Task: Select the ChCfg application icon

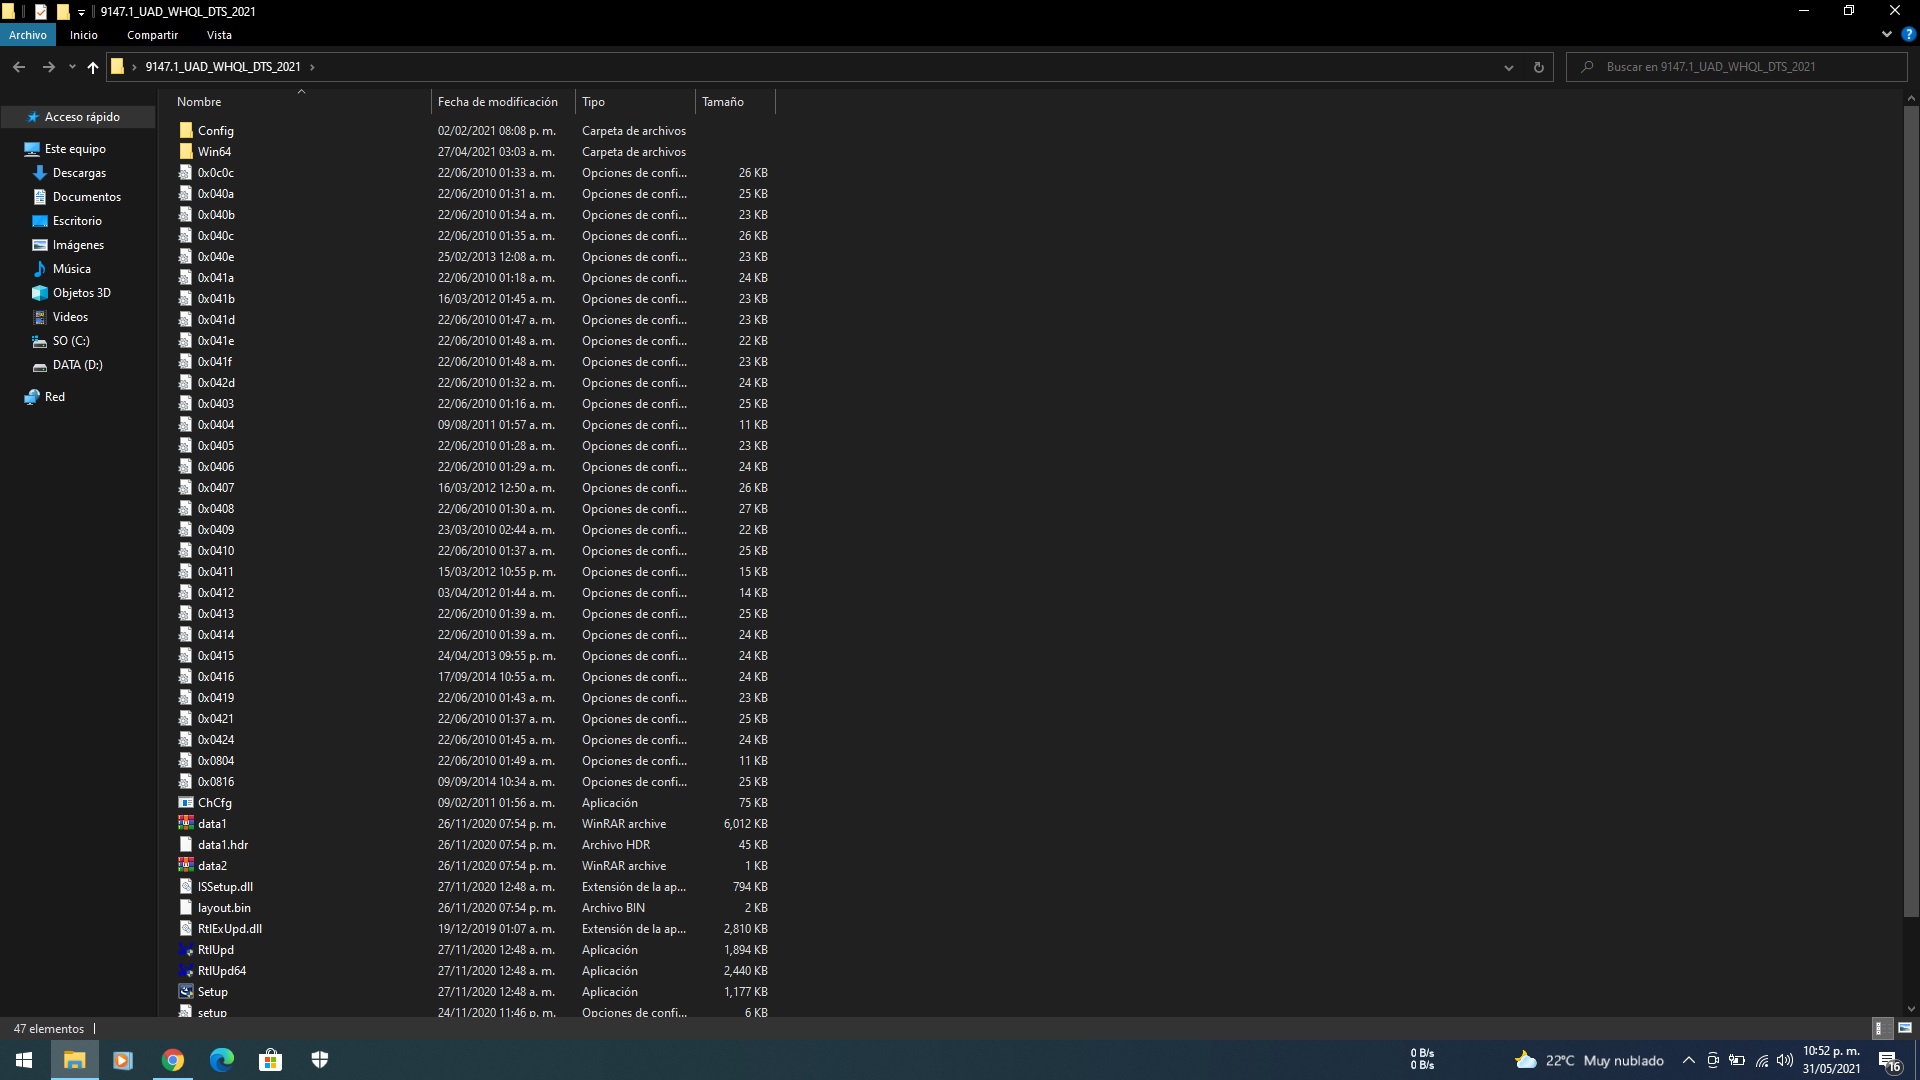Action: (x=186, y=803)
